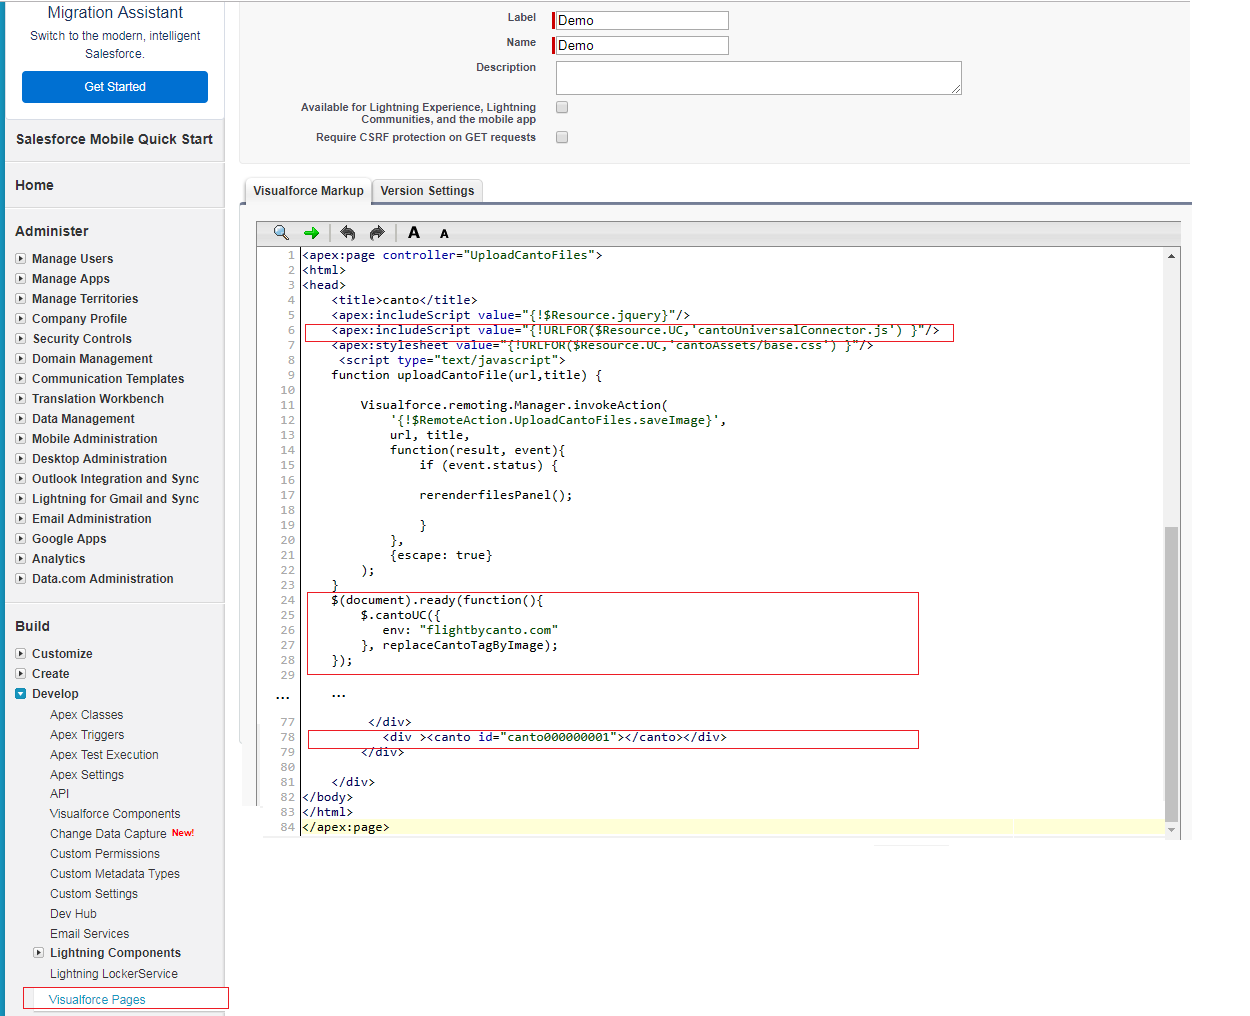This screenshot has width=1250, height=1016.
Task: Expand Lightning Components in sidebar
Action: point(39,953)
